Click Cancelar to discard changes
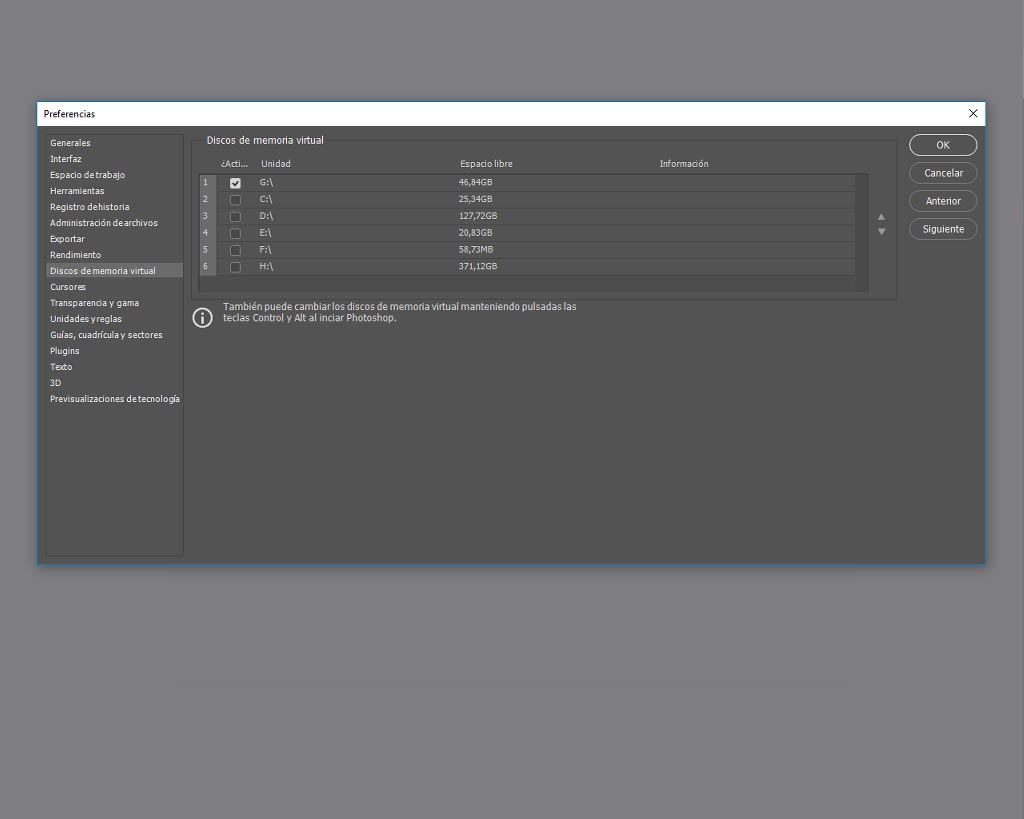Screen dimensions: 1024x819 click(x=943, y=173)
